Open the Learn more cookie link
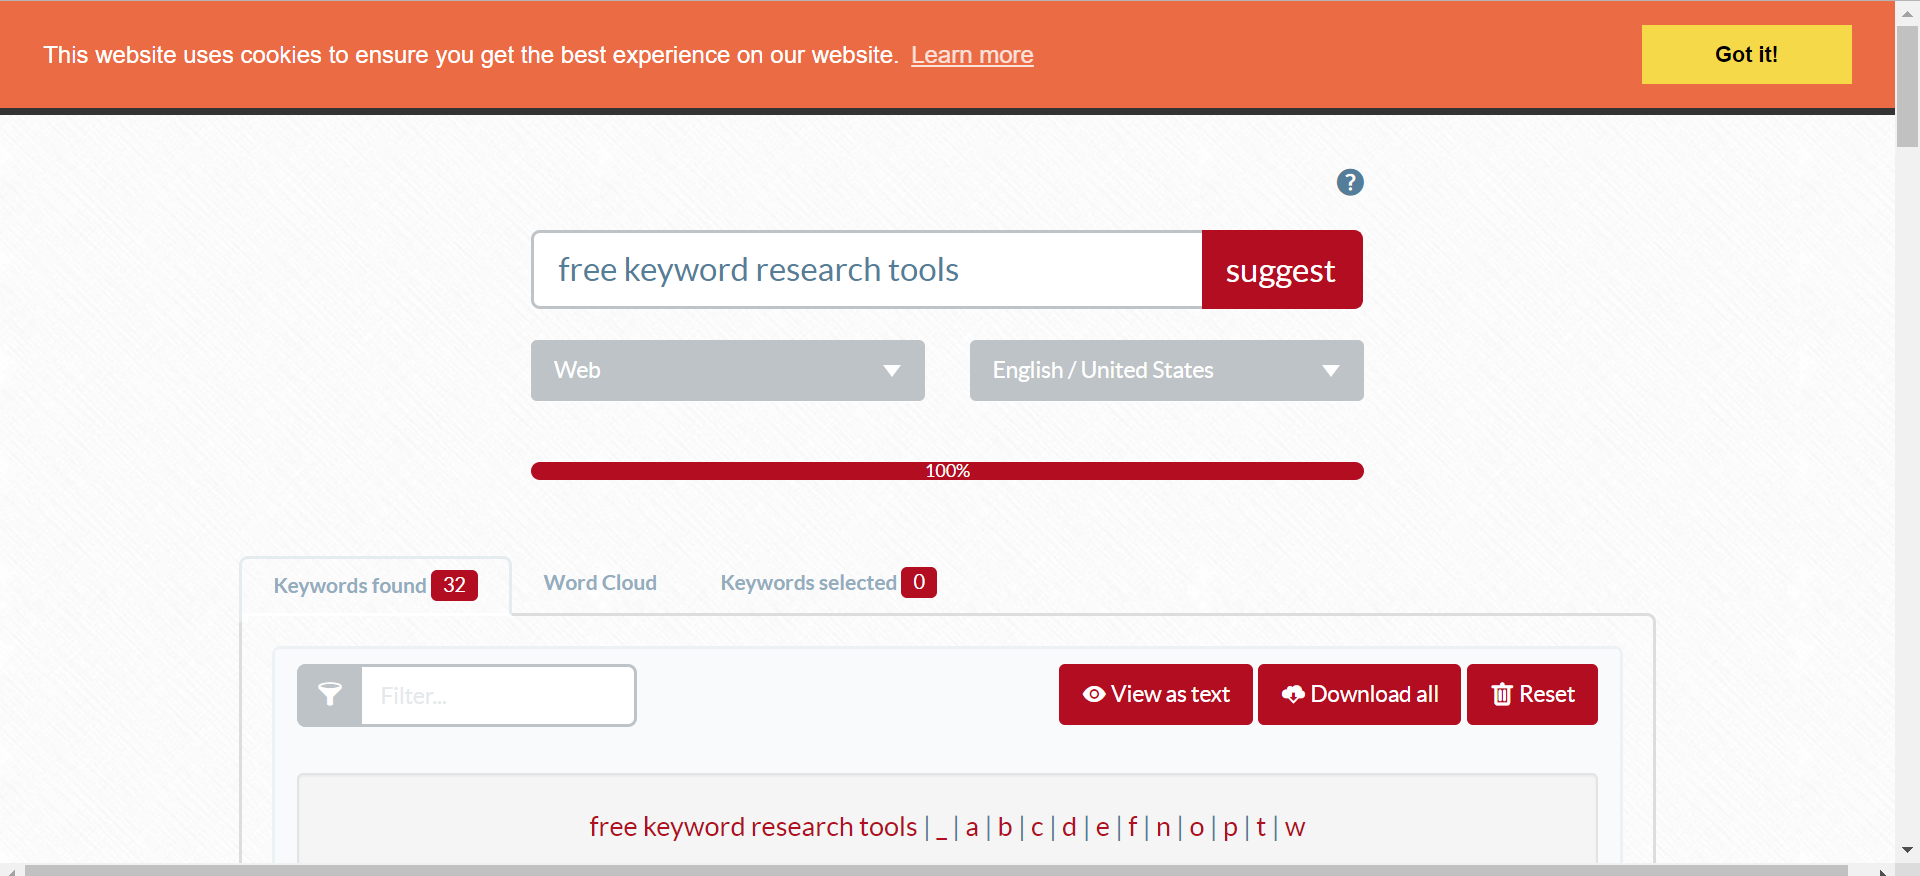 pyautogui.click(x=972, y=55)
